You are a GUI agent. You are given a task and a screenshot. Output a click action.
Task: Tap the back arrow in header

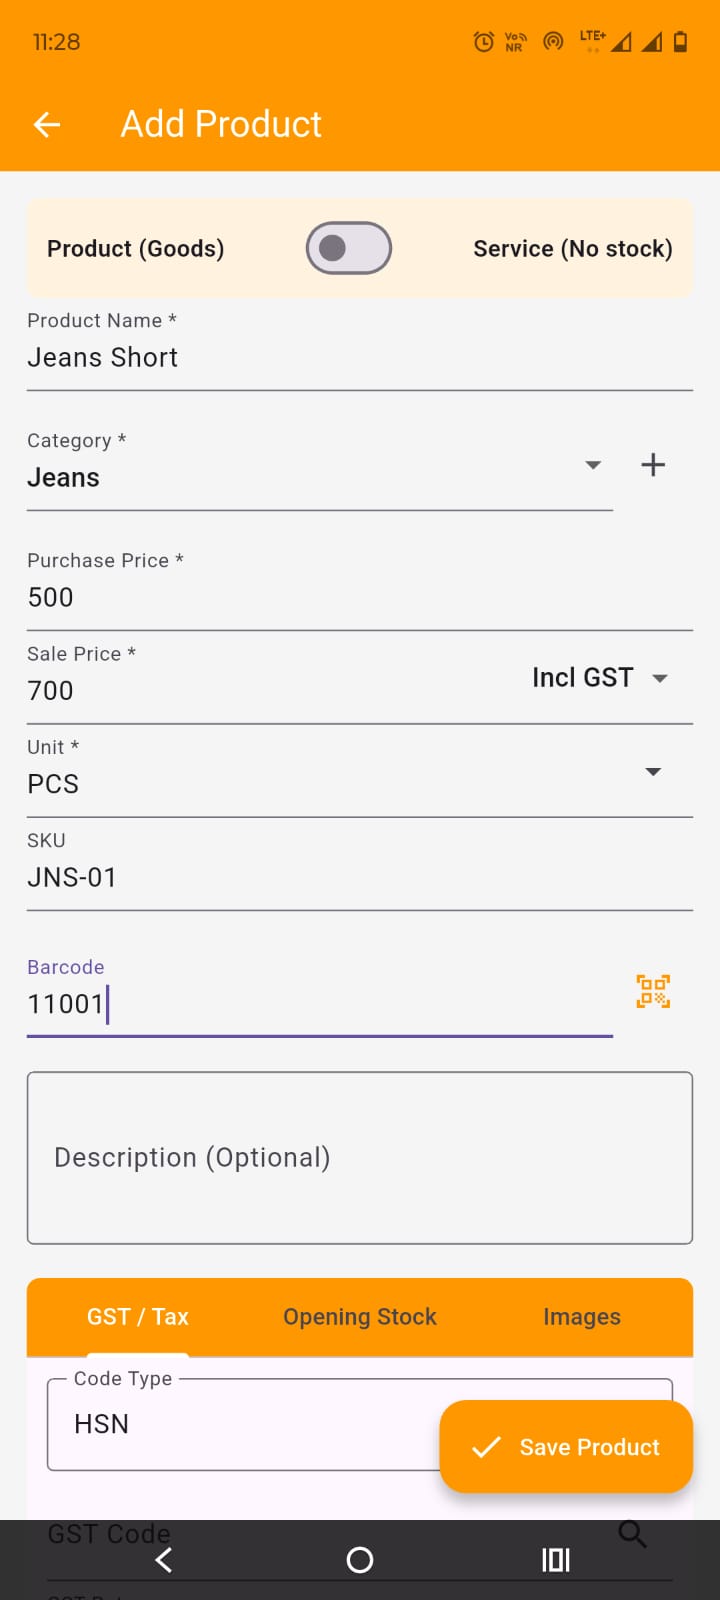point(47,124)
